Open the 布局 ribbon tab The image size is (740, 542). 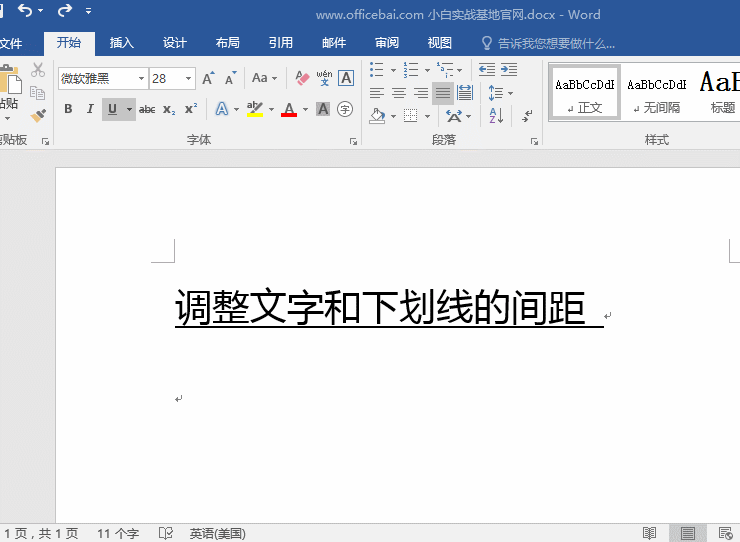pyautogui.click(x=227, y=43)
